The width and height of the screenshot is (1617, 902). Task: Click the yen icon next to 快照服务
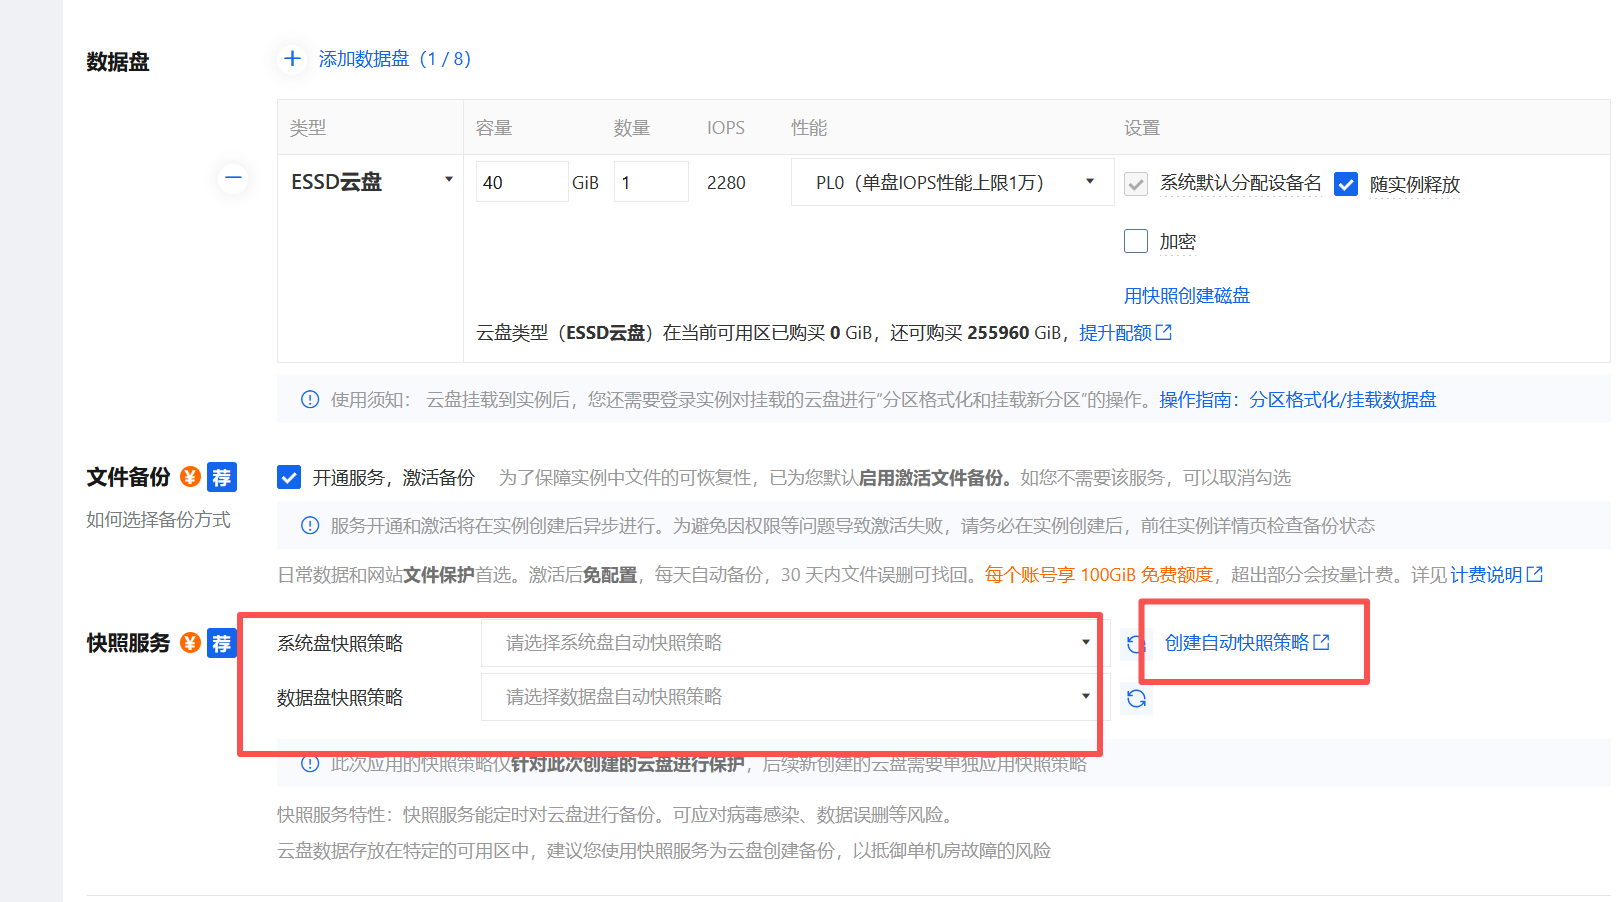tap(190, 643)
